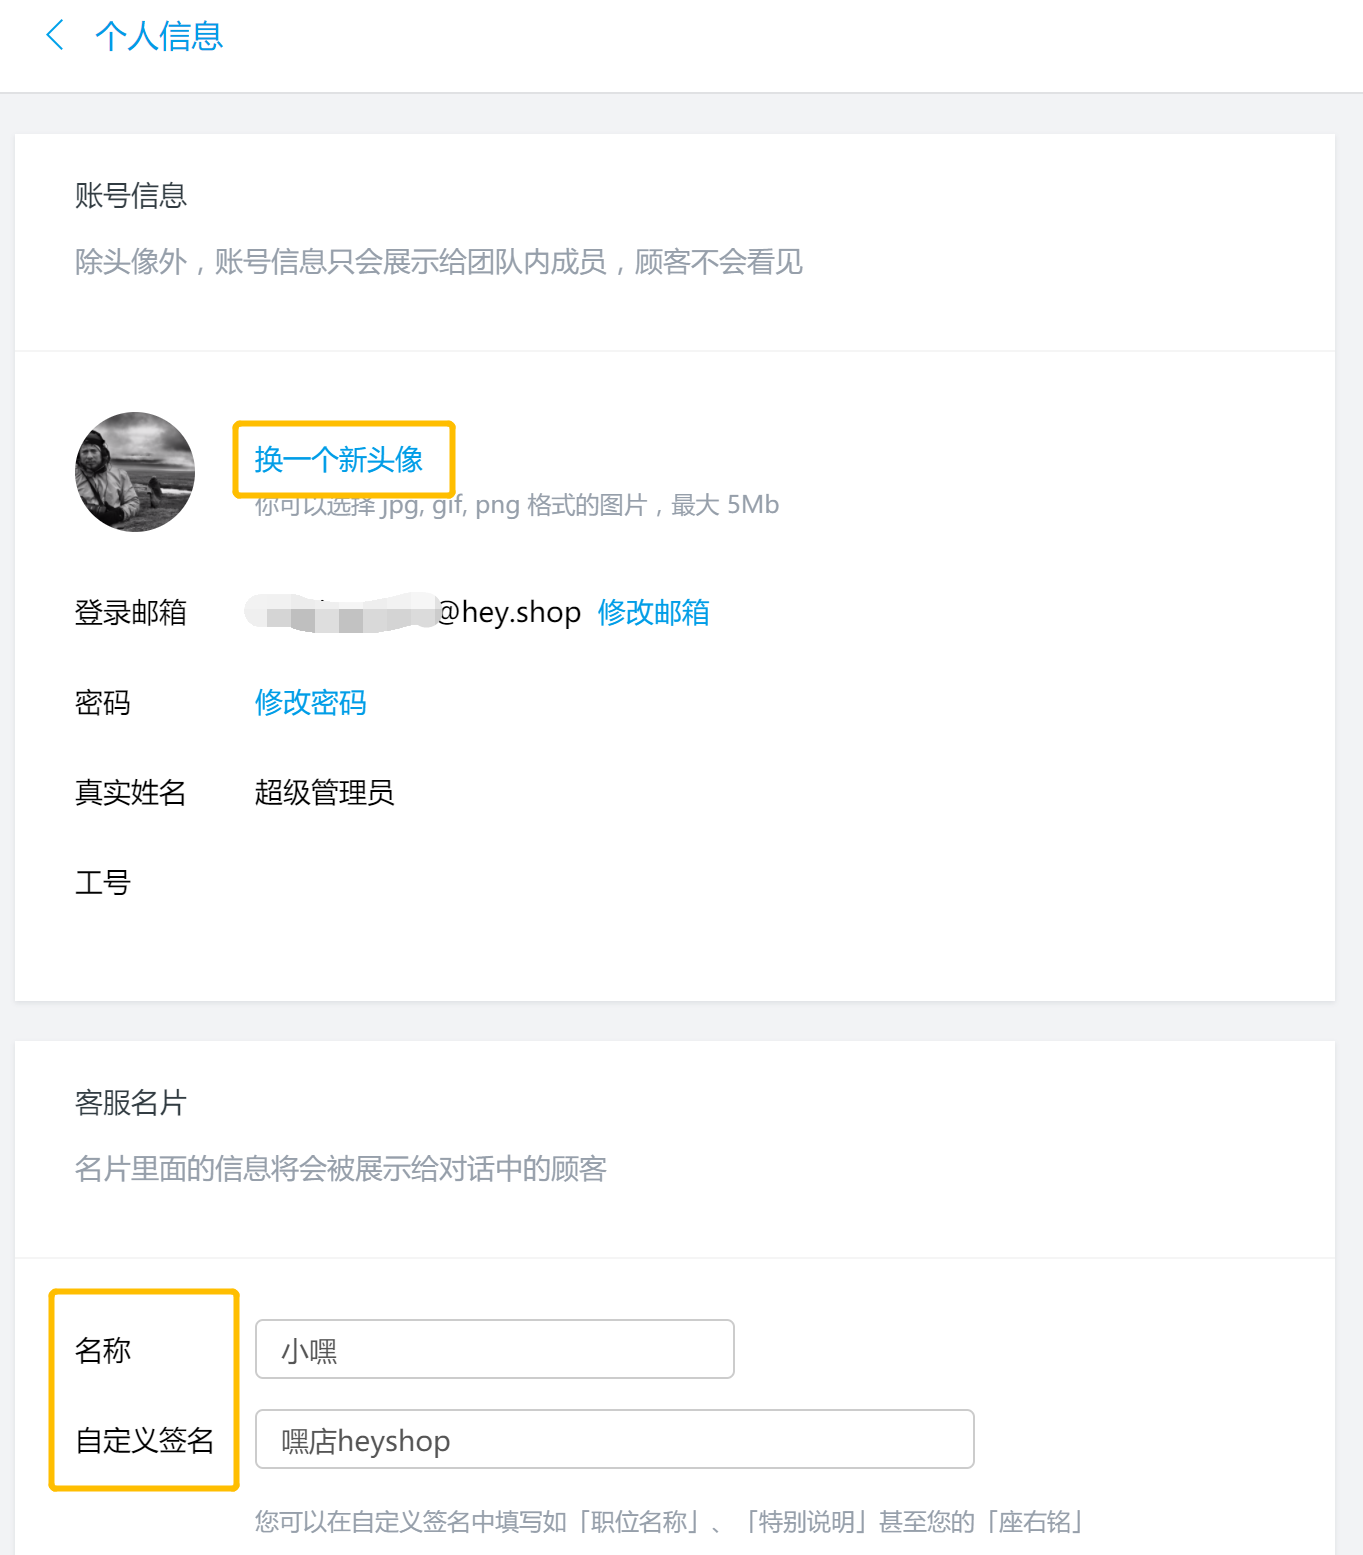Screen dimensions: 1363x1555
Task: Click the 名称 label beside the name input
Action: click(x=103, y=1350)
